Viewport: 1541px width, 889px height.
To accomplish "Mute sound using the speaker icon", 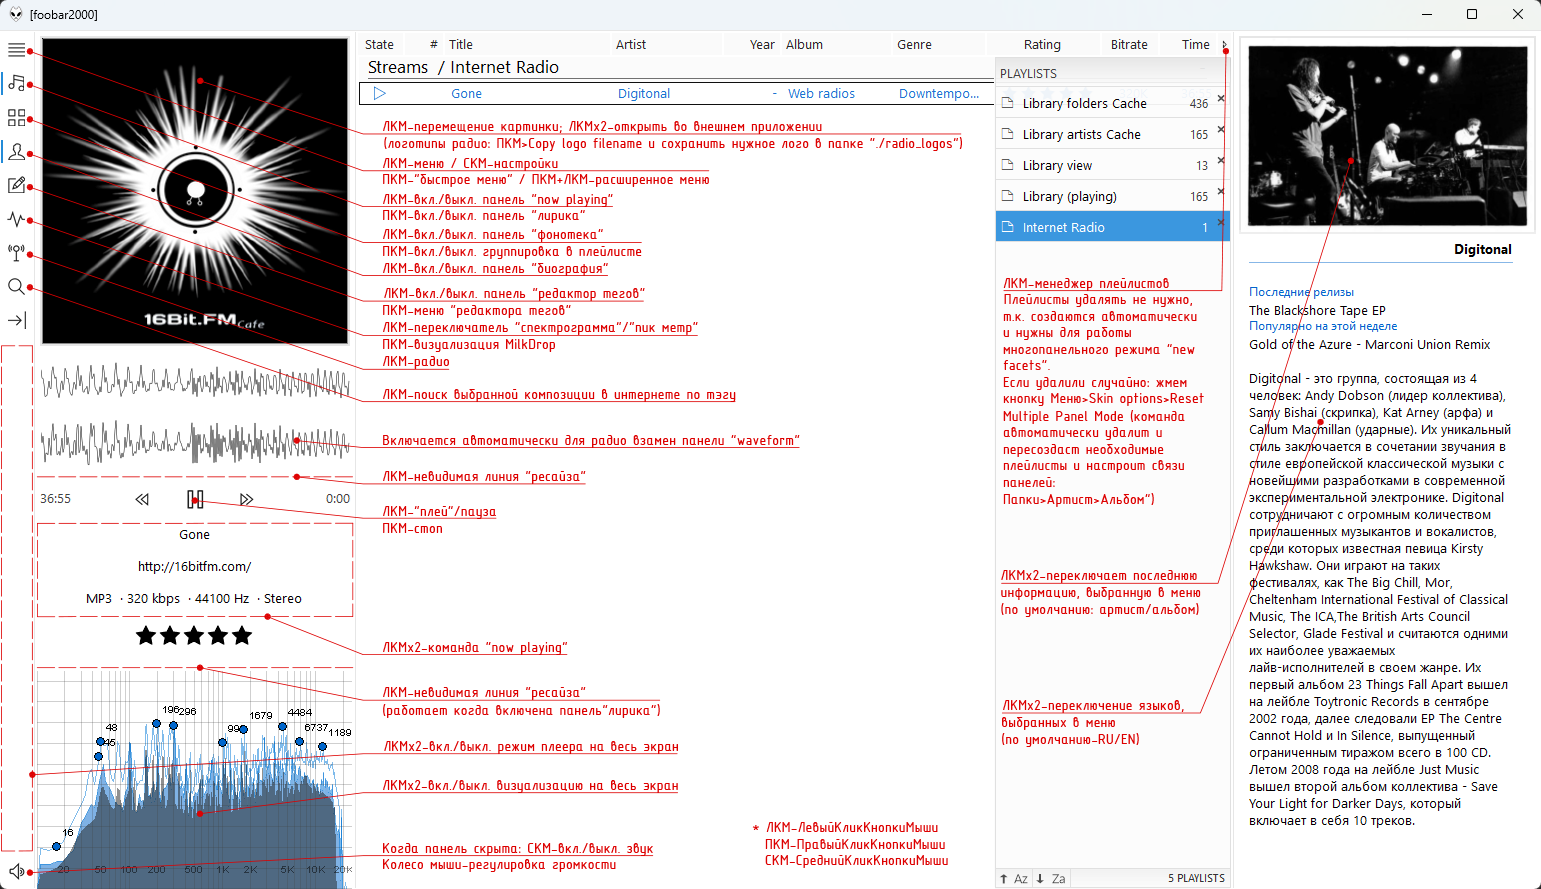I will (16, 871).
